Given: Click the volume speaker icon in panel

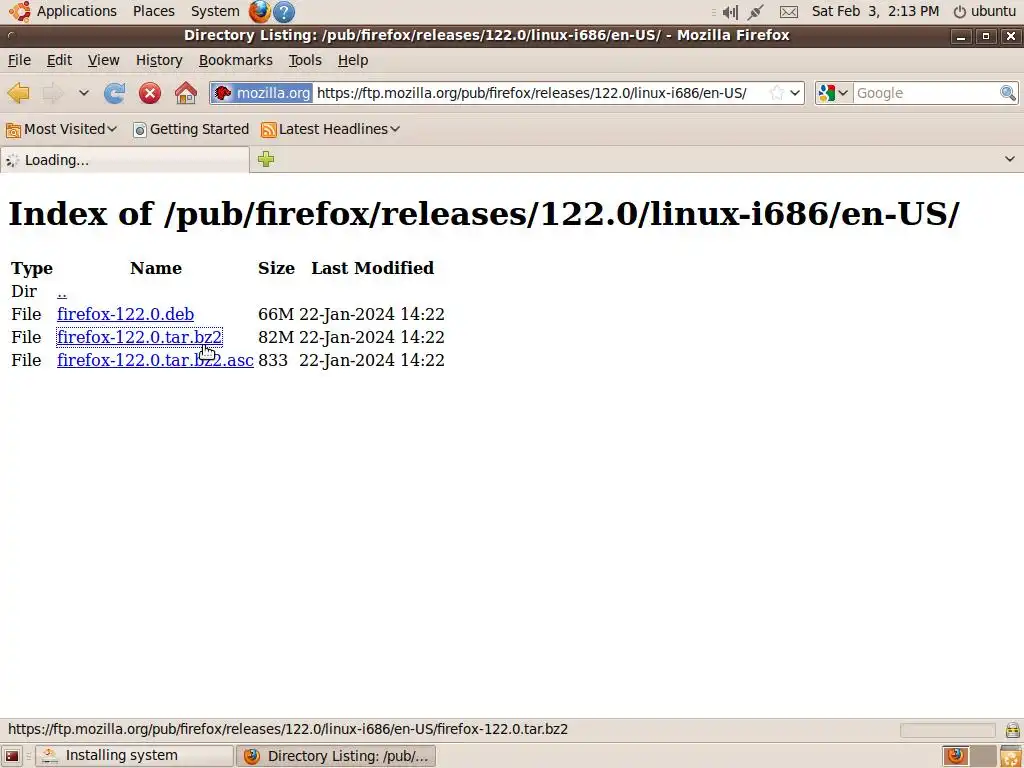Looking at the screenshot, I should click(730, 12).
